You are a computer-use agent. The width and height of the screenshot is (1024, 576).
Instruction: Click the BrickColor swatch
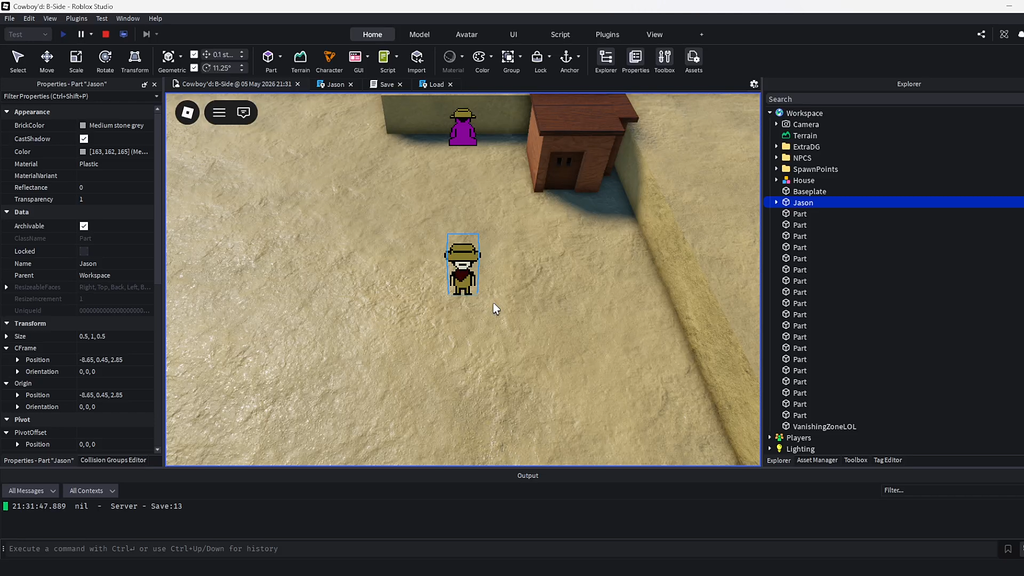[x=83, y=125]
